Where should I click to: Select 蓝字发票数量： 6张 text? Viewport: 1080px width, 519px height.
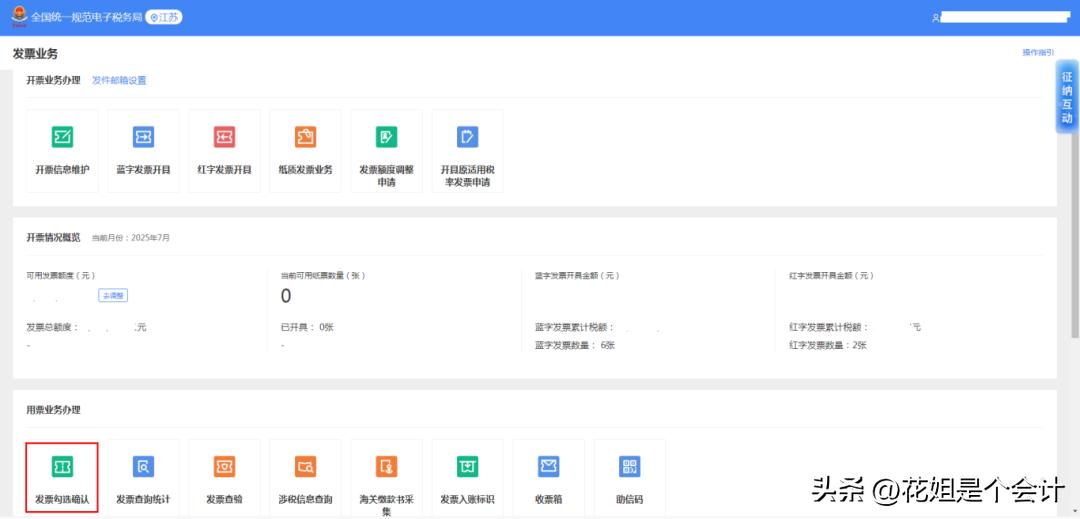click(575, 345)
